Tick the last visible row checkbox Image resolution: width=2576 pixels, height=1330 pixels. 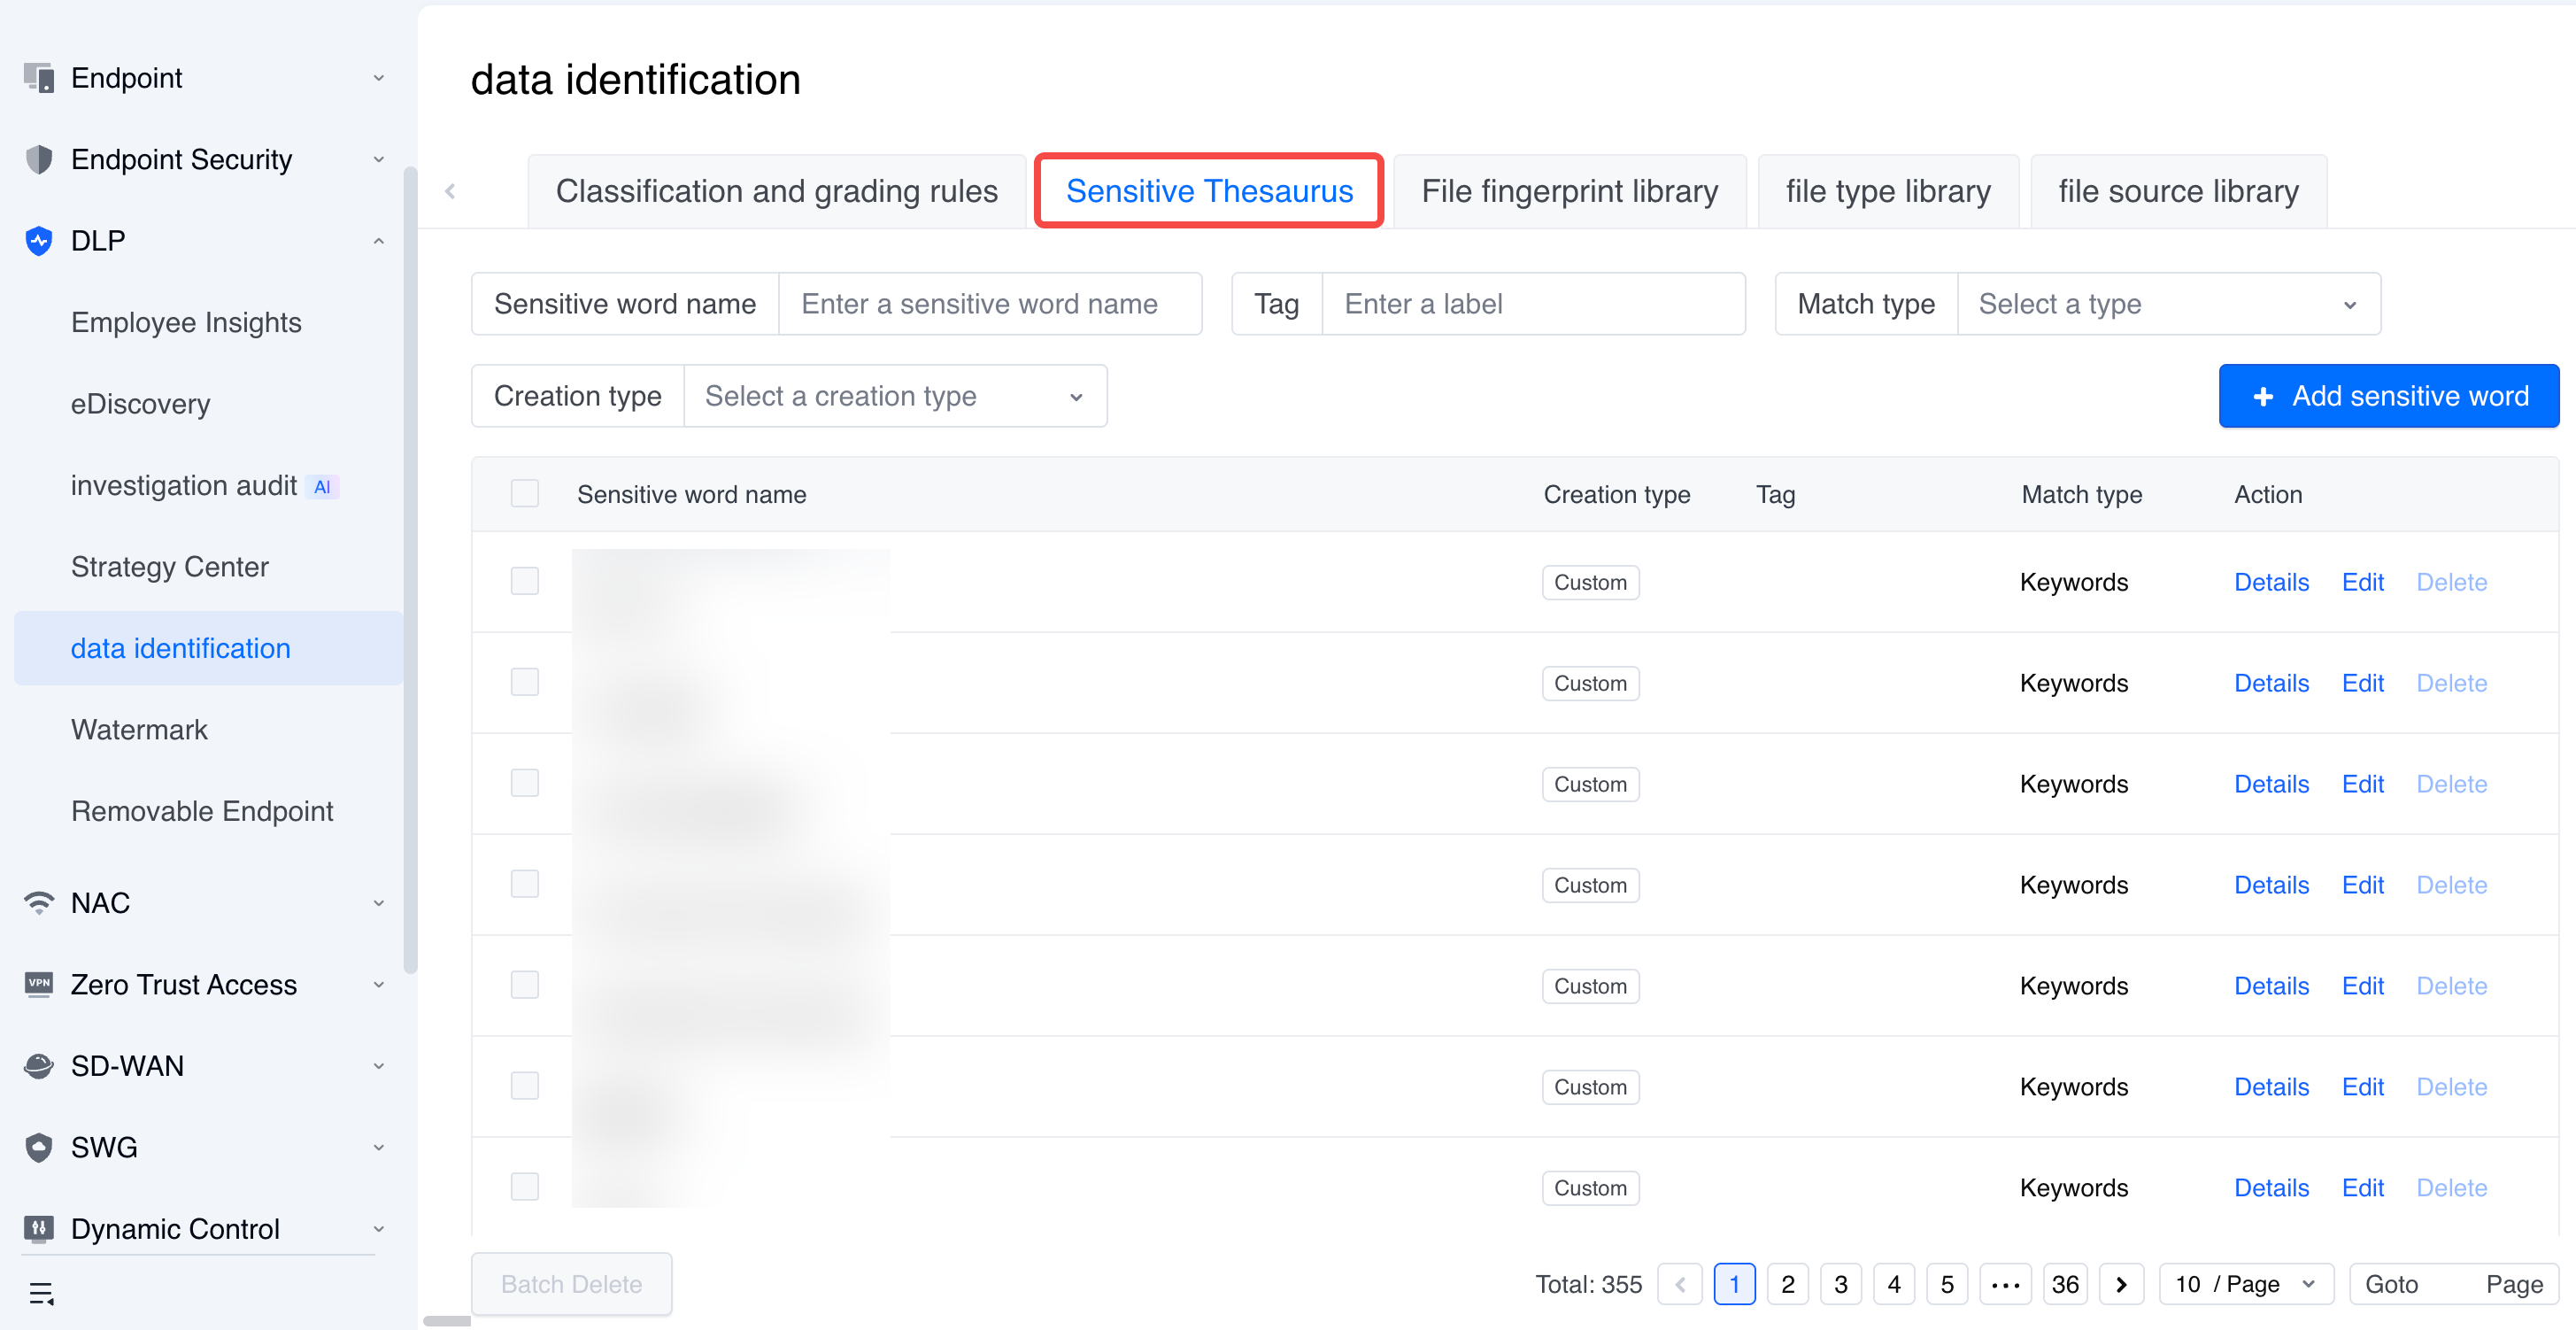coord(524,1187)
